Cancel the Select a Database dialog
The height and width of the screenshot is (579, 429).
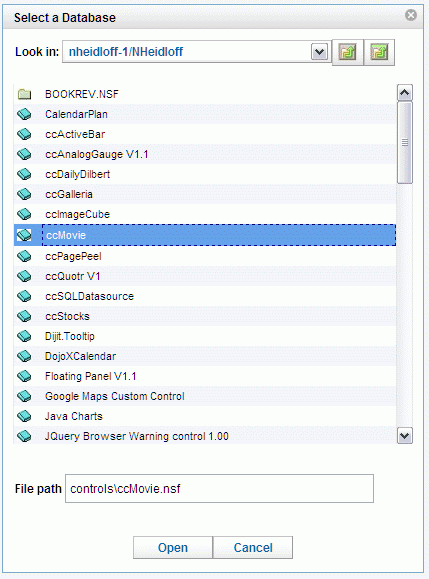(253, 548)
